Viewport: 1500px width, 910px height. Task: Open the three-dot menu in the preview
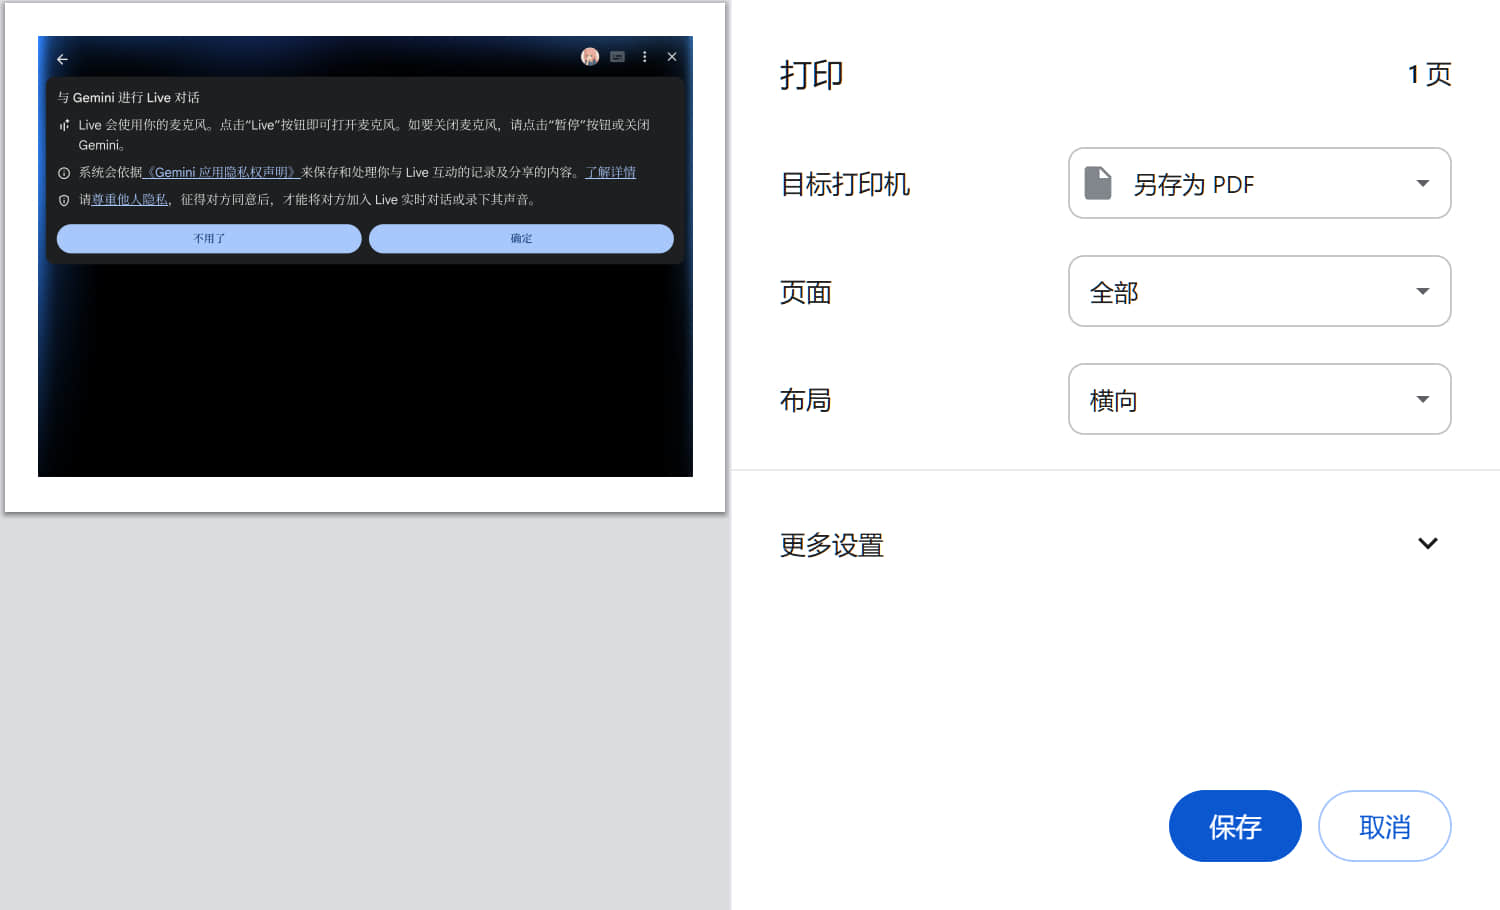coord(644,57)
